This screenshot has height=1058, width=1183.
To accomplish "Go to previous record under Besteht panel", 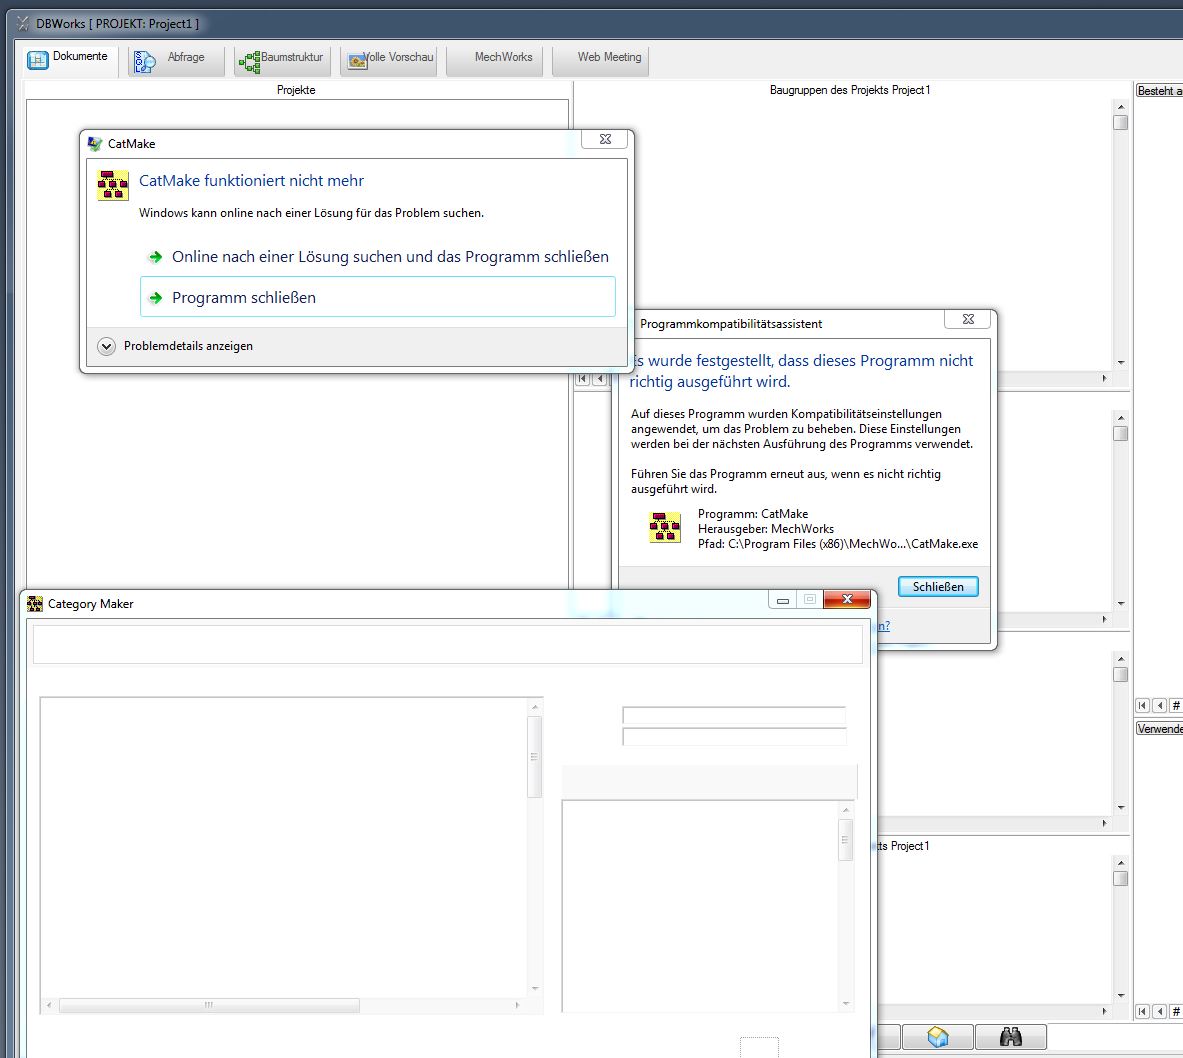I will click(x=1160, y=706).
